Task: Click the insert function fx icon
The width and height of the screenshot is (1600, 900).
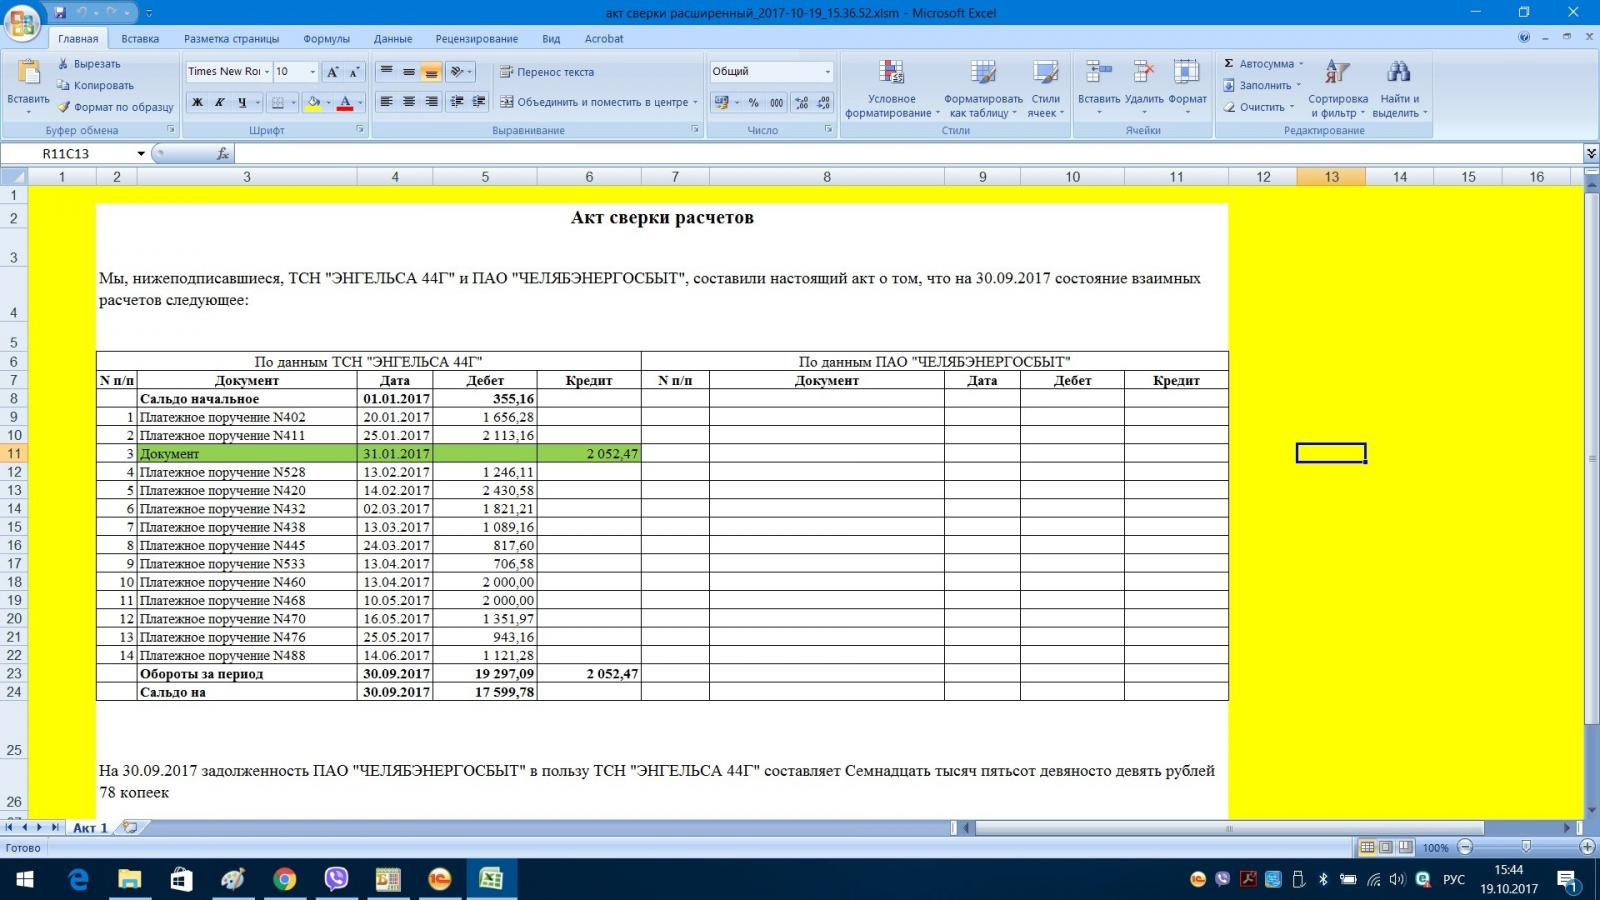Action: [x=222, y=154]
